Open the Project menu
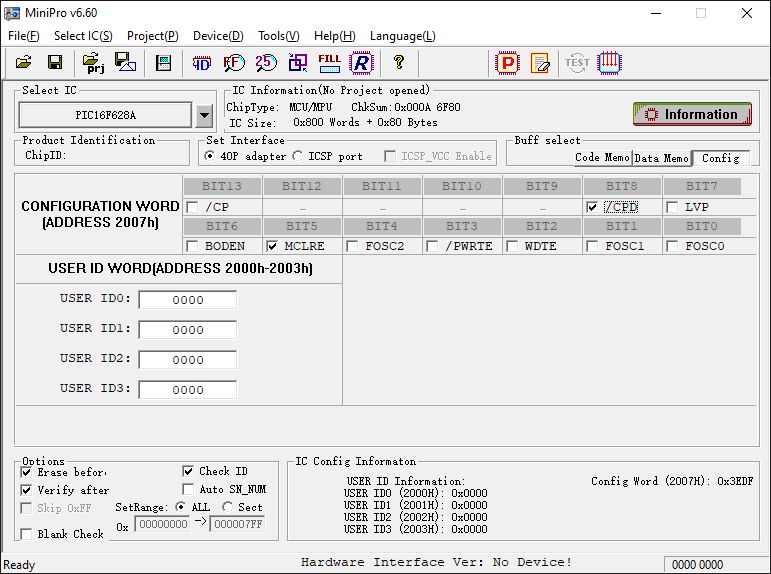This screenshot has height=574, width=771. coord(152,36)
